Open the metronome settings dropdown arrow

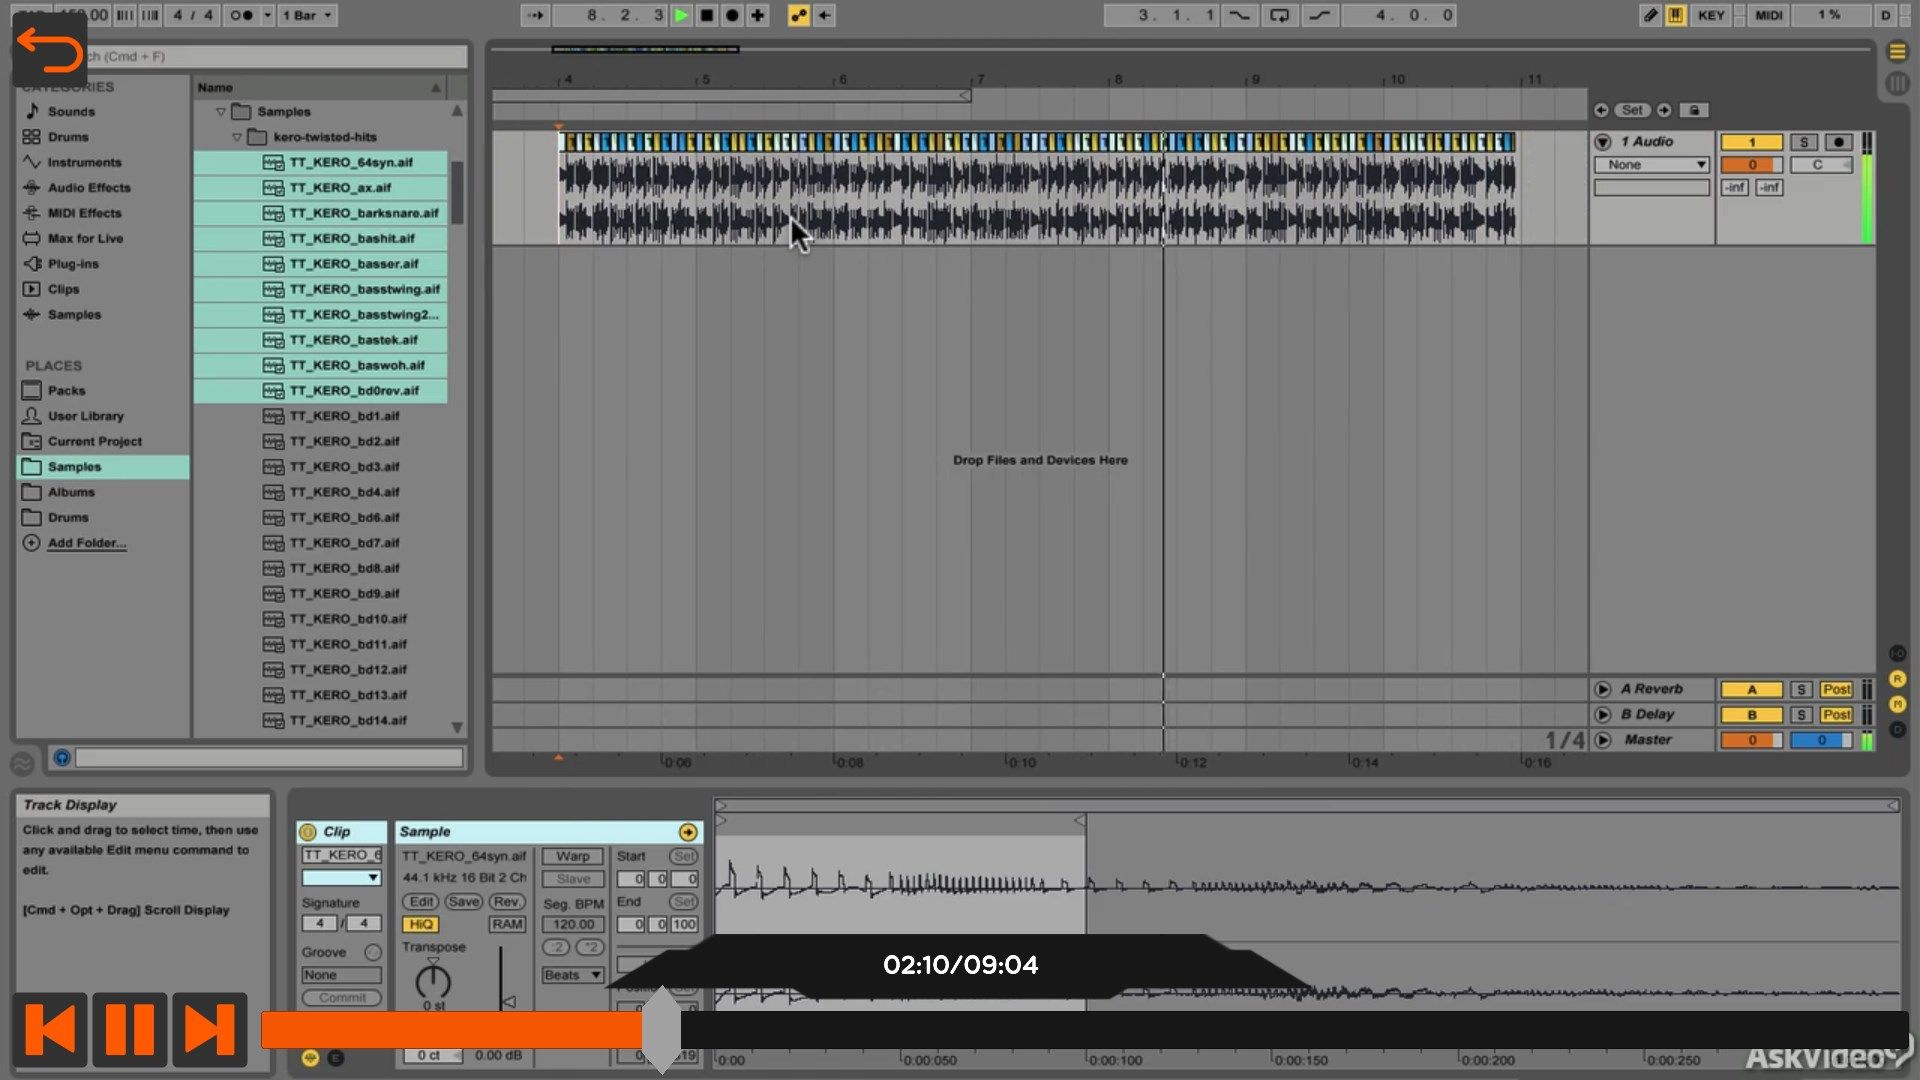tap(267, 15)
